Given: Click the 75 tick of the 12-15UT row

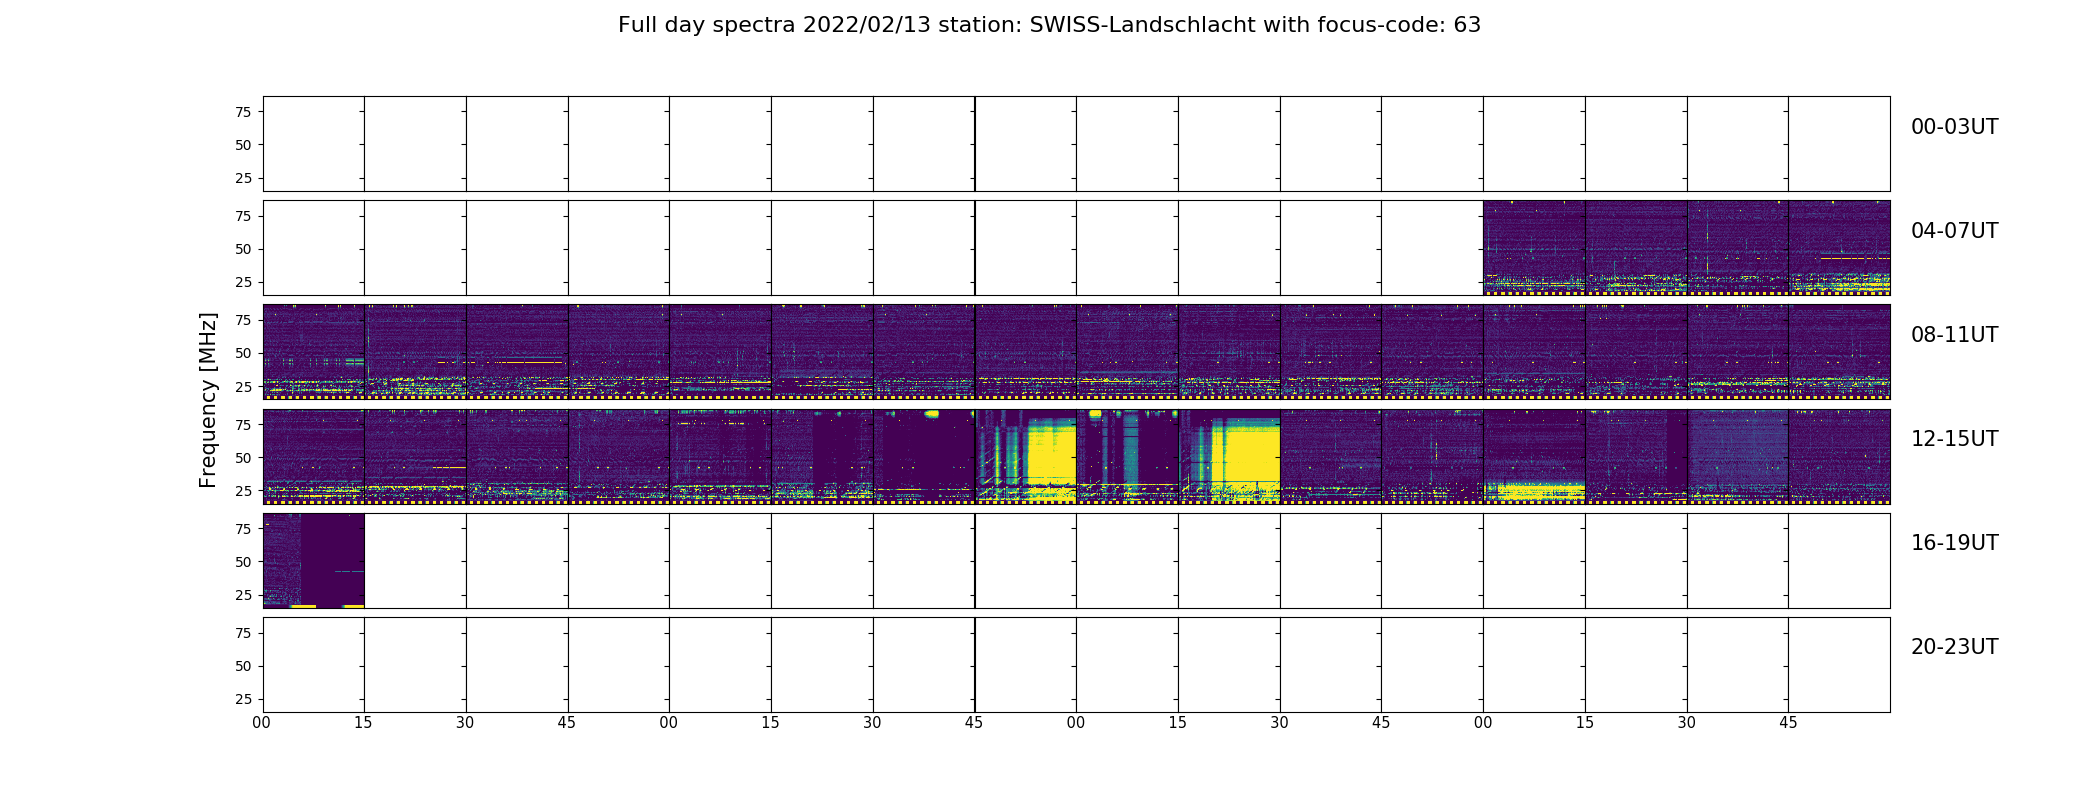Looking at the screenshot, I should [243, 425].
